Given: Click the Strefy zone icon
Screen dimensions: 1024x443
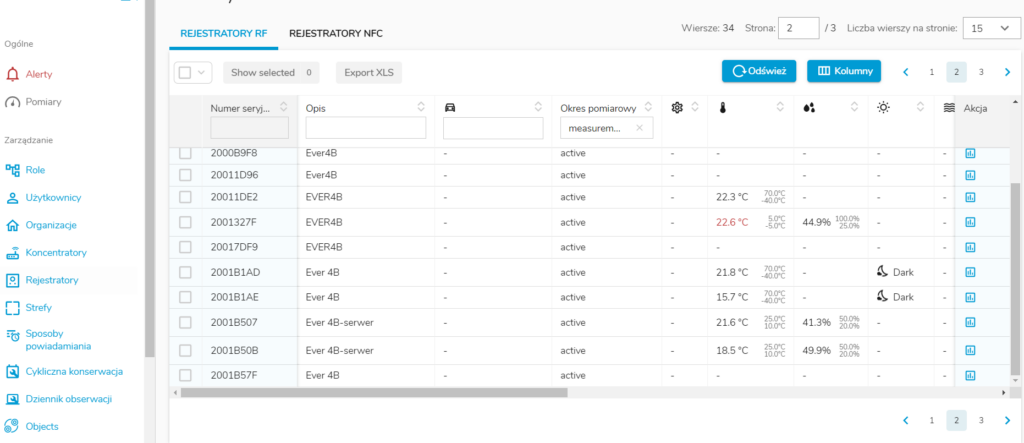Looking at the screenshot, I should [12, 308].
